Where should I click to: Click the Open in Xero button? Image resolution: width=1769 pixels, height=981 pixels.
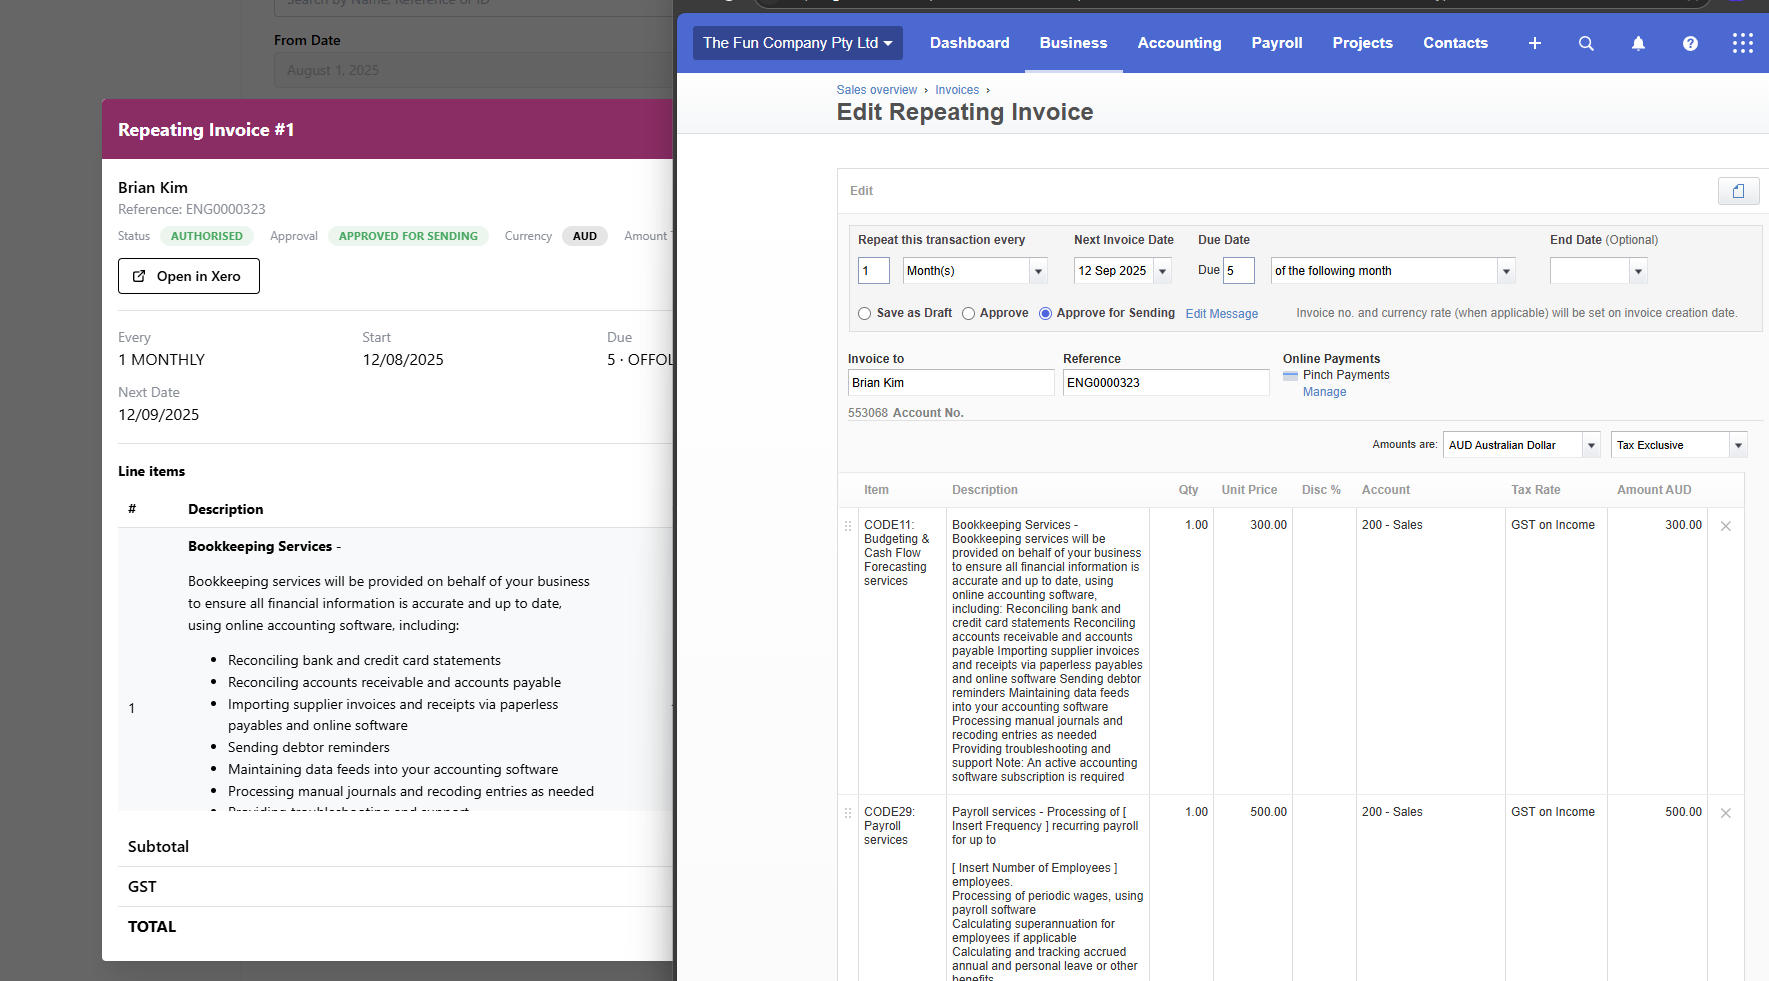coord(189,276)
